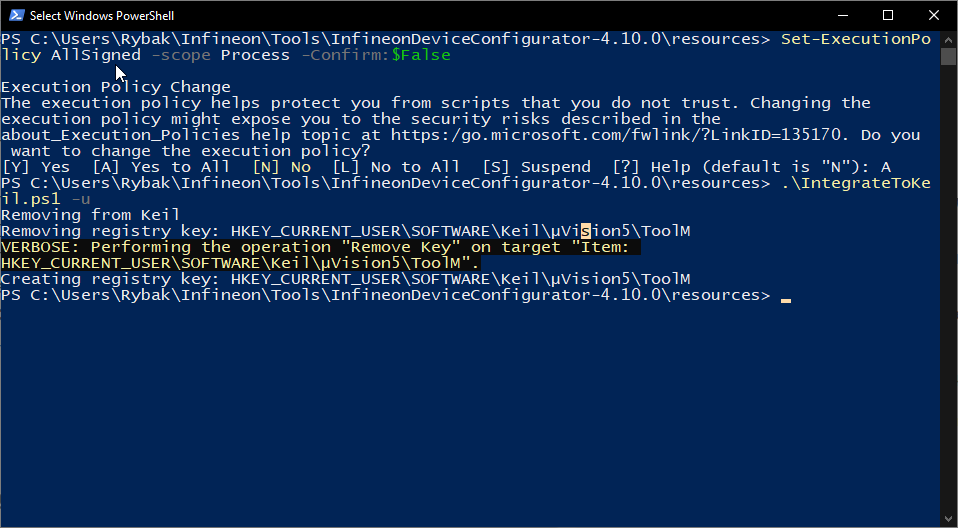Click the blinking cursor at the last prompt
The width and height of the screenshot is (958, 528).
coord(786,300)
